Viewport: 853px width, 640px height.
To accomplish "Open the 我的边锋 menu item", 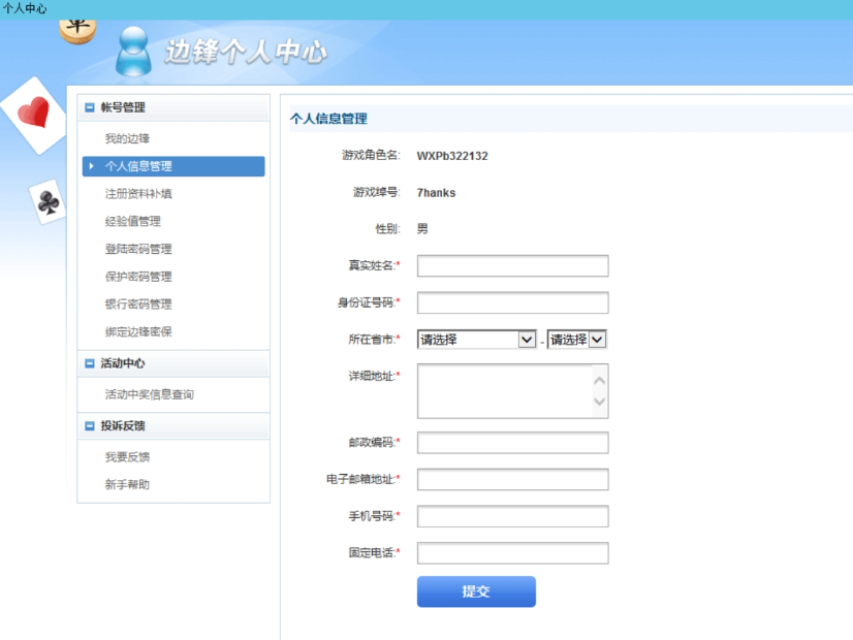I will click(127, 139).
